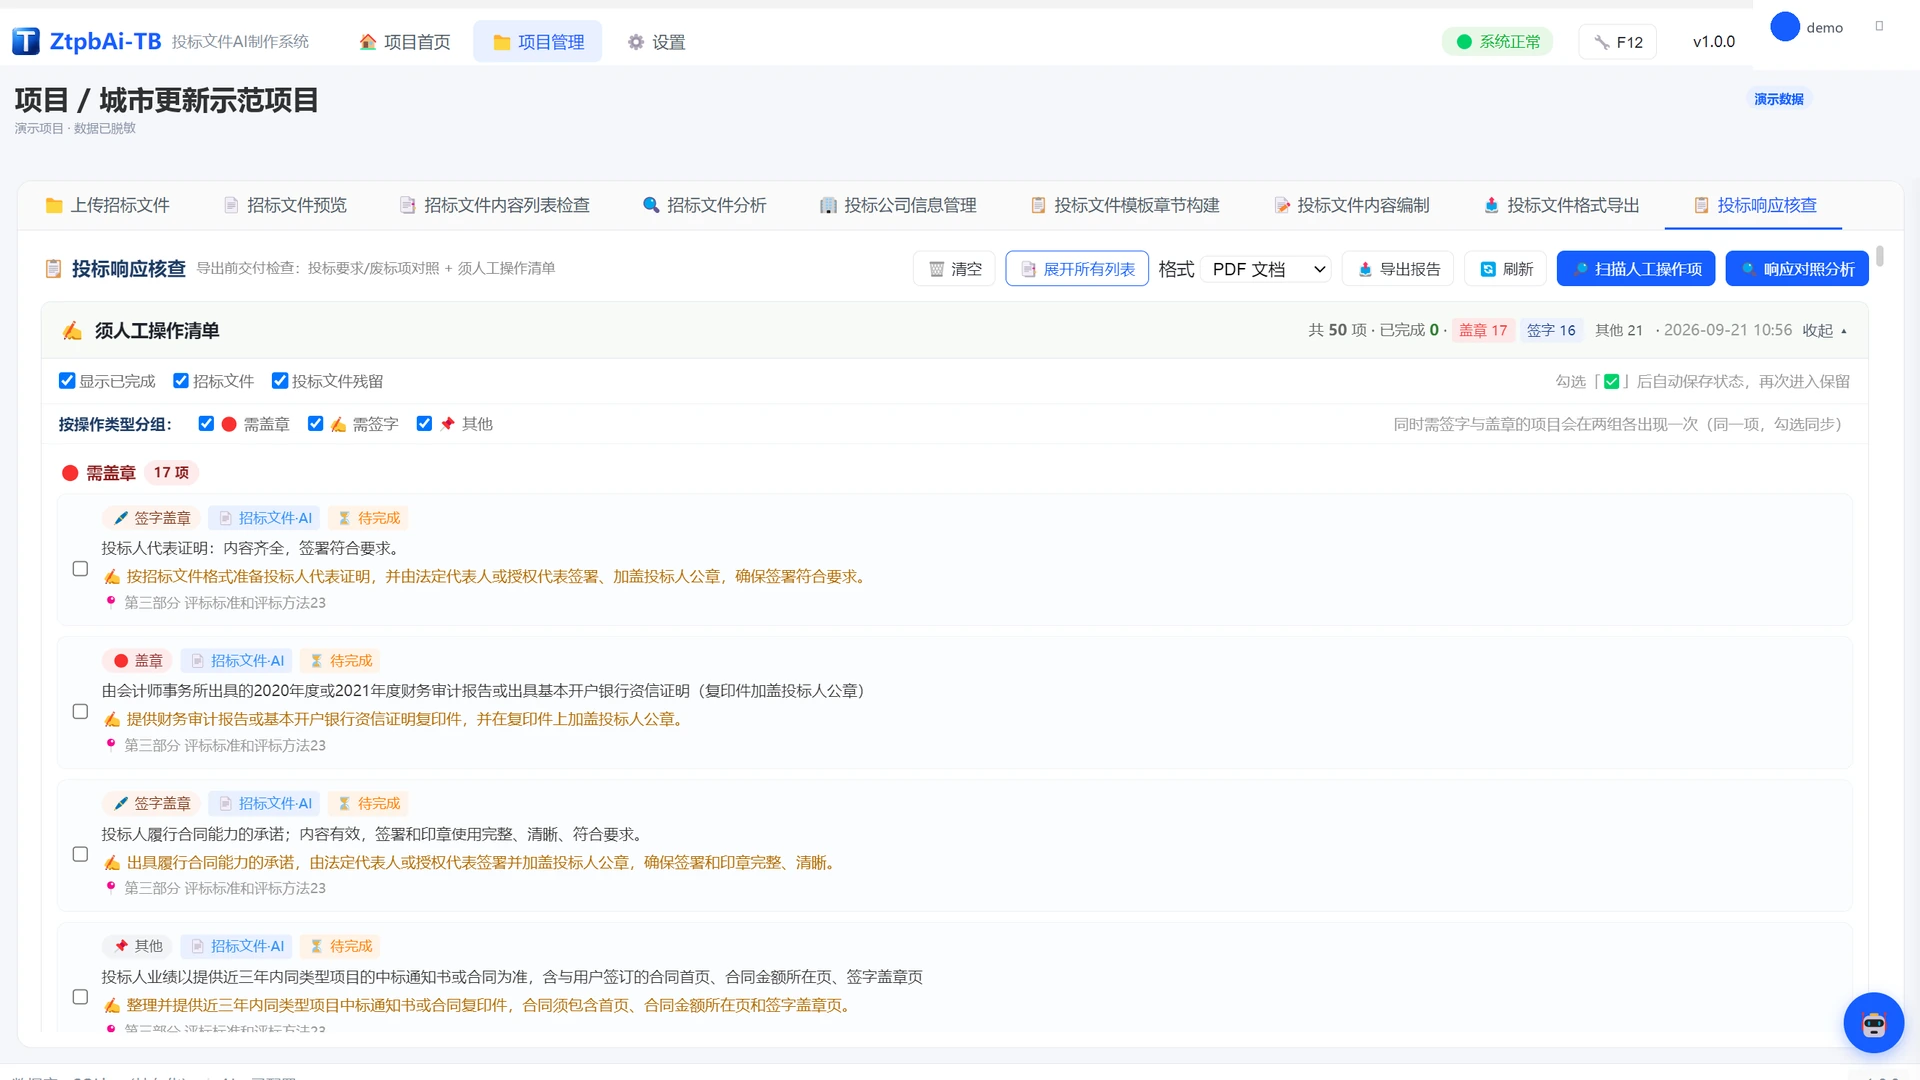The height and width of the screenshot is (1080, 1920).
Task: Click the 响应对照分析 button
Action: (x=1797, y=269)
